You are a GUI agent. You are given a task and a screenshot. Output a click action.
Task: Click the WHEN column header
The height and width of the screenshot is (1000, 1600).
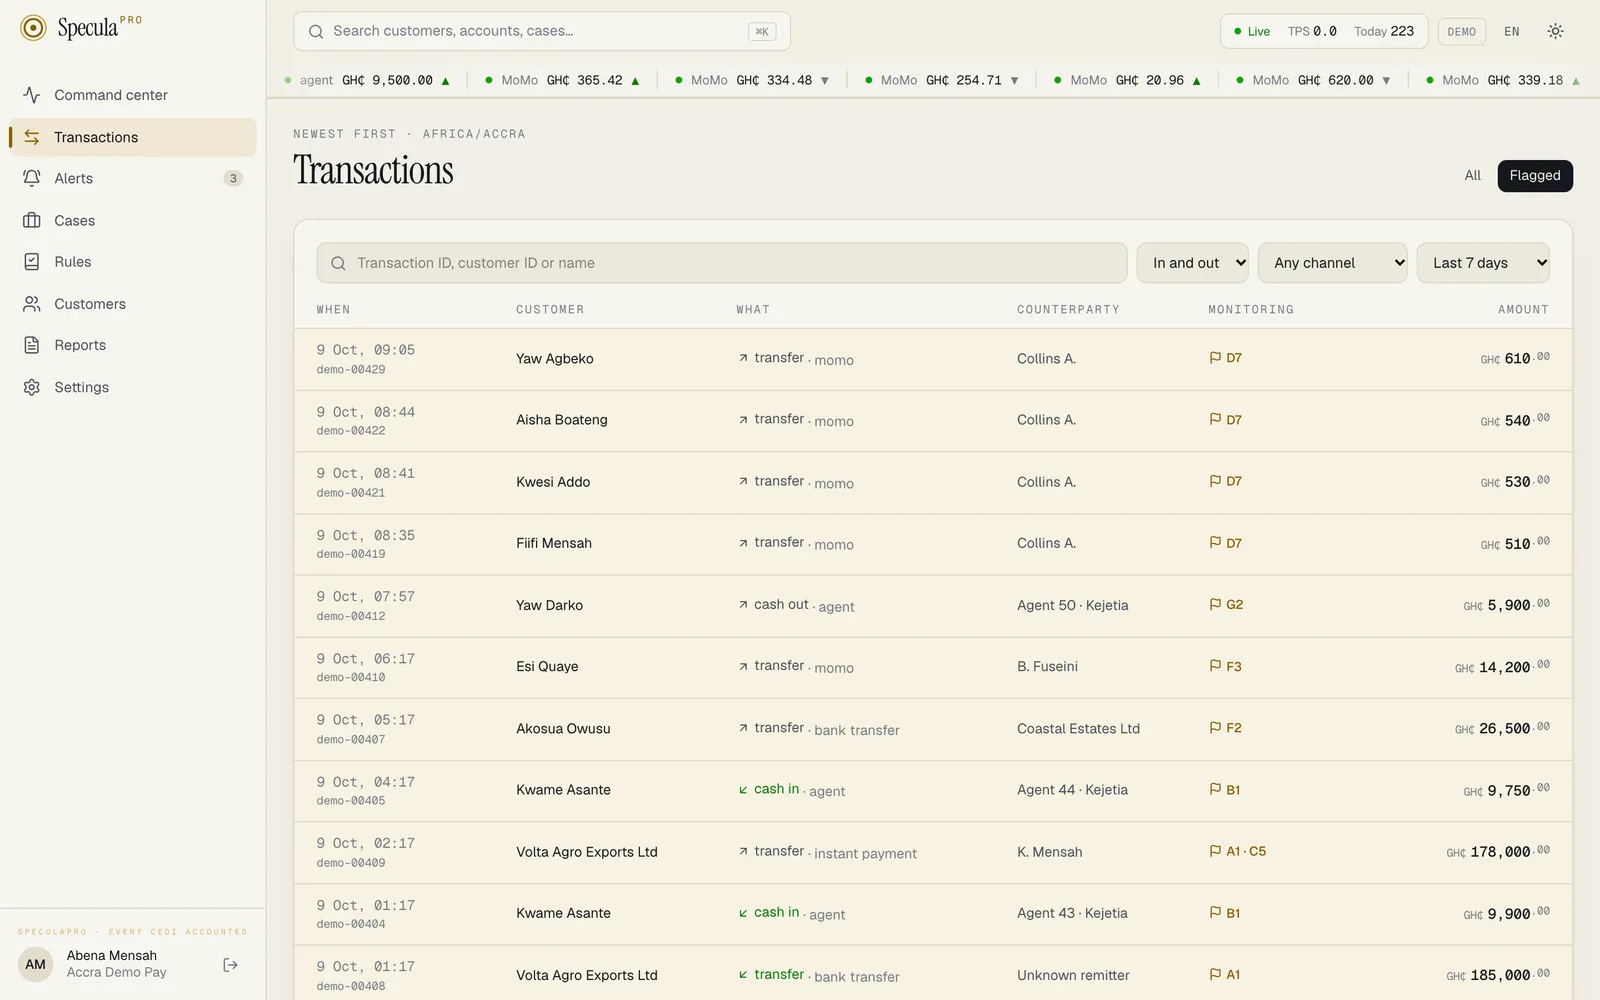click(333, 310)
